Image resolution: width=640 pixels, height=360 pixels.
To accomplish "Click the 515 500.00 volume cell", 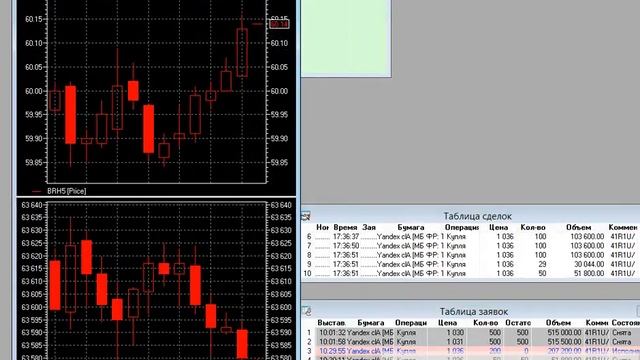I will pos(563,342).
